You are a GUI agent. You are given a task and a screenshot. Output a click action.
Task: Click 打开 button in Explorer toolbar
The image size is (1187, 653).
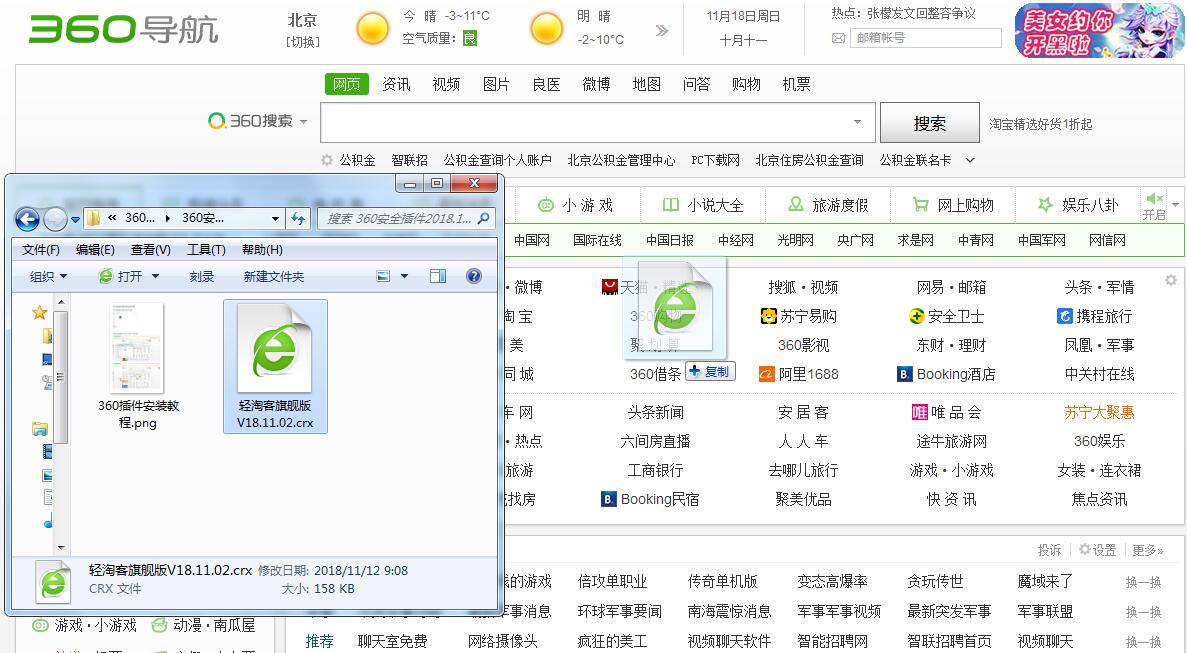tap(120, 277)
